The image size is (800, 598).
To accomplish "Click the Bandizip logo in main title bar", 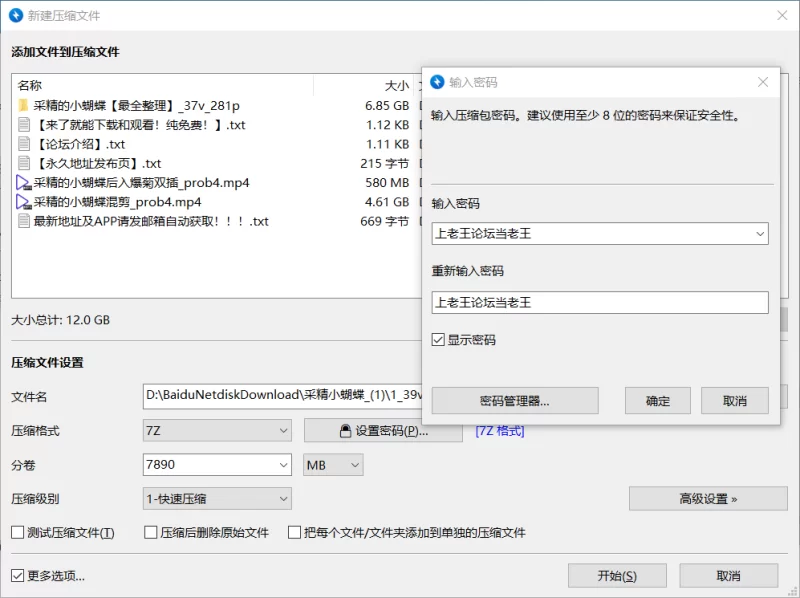I will (16, 15).
